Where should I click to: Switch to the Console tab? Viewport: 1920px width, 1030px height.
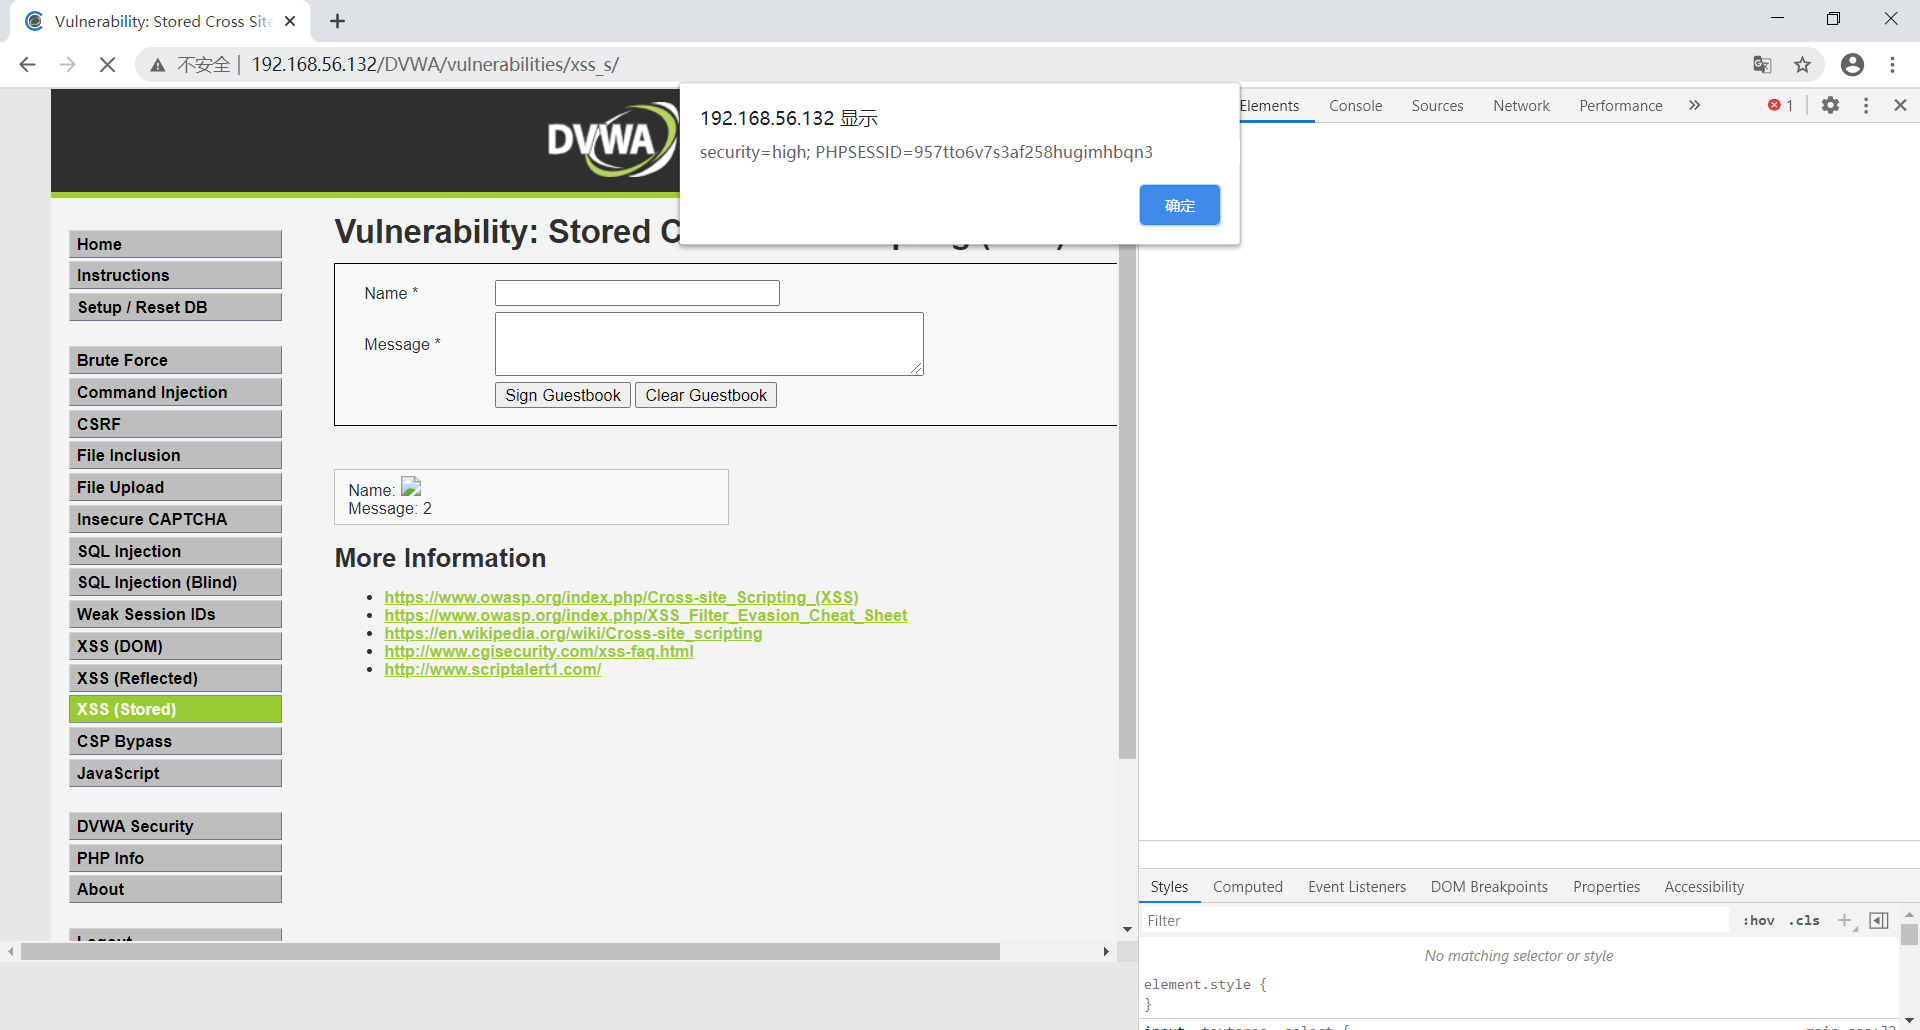[1355, 105]
